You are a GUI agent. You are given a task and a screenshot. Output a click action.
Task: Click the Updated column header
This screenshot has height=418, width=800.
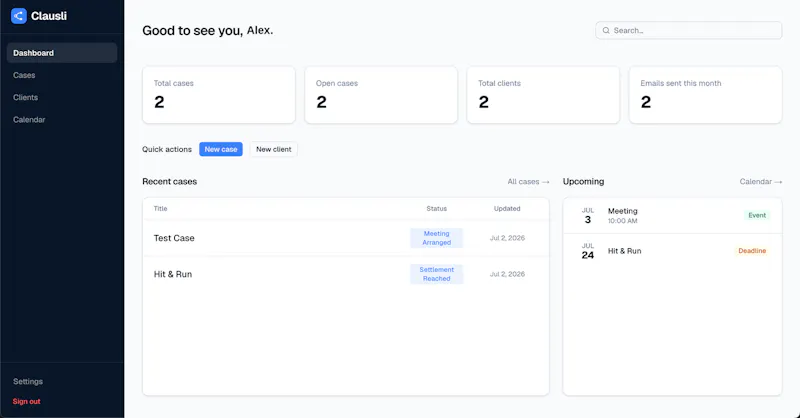tap(507, 209)
